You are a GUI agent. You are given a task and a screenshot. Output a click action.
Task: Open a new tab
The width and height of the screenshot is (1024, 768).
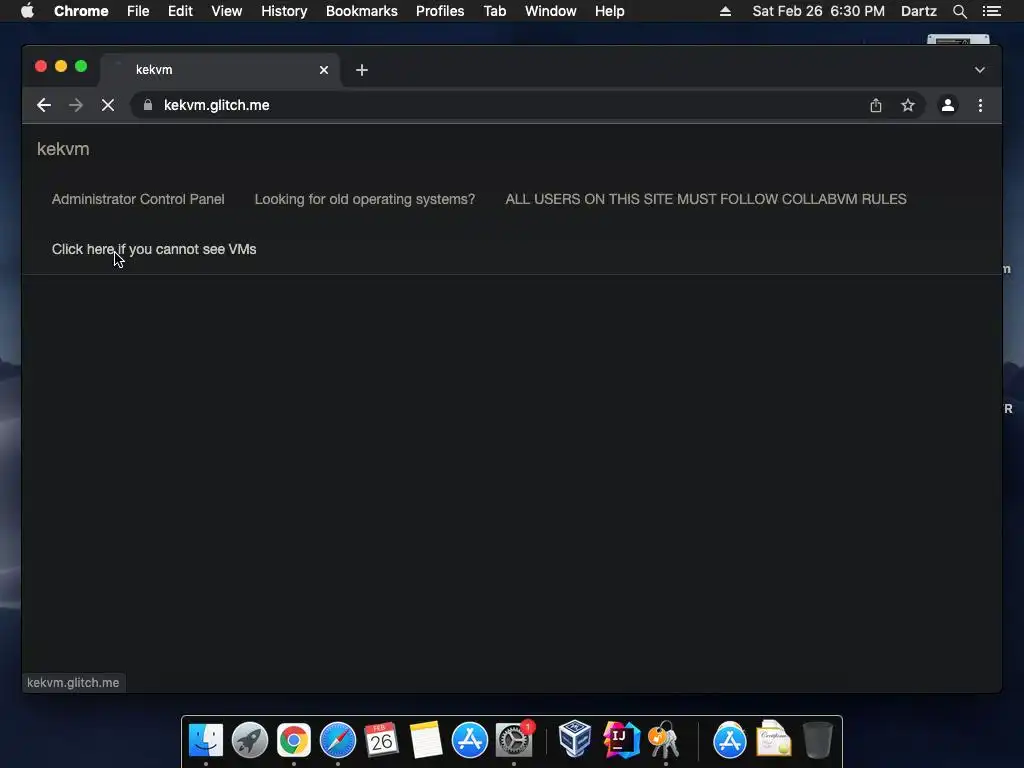362,70
